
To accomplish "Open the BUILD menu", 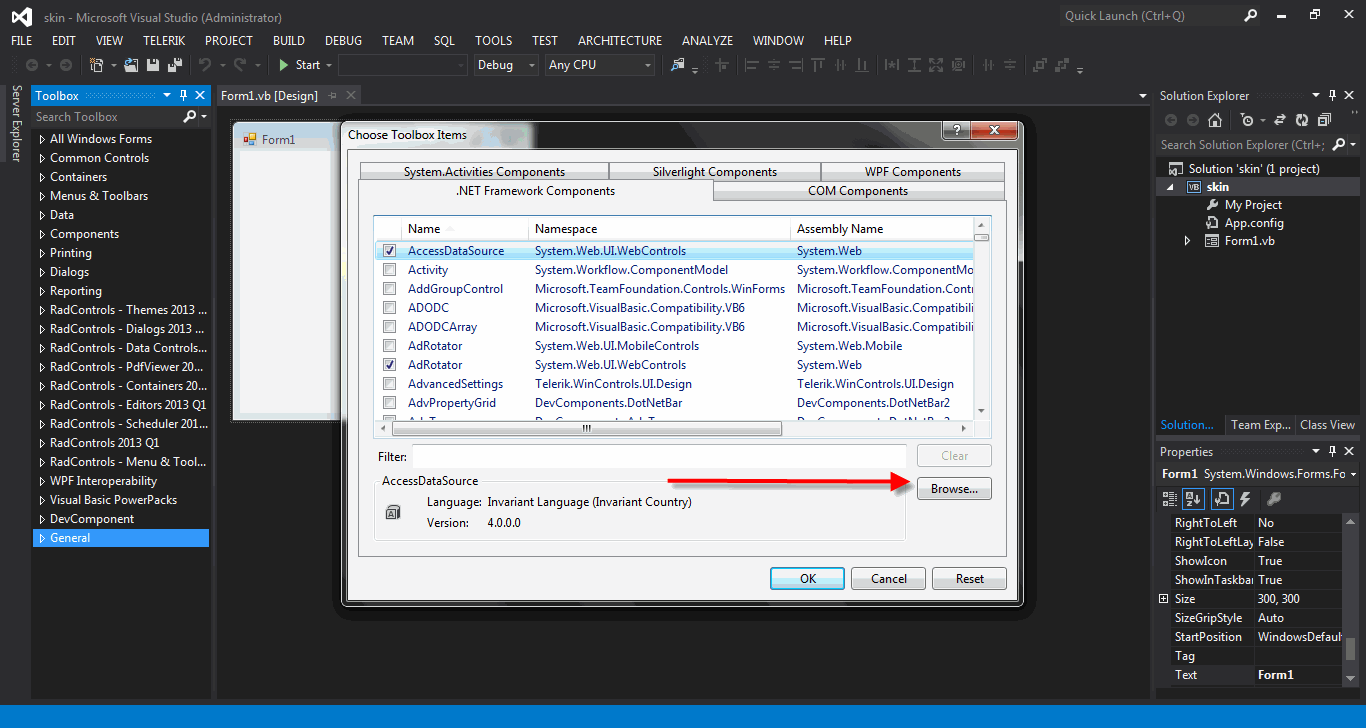I will [289, 41].
